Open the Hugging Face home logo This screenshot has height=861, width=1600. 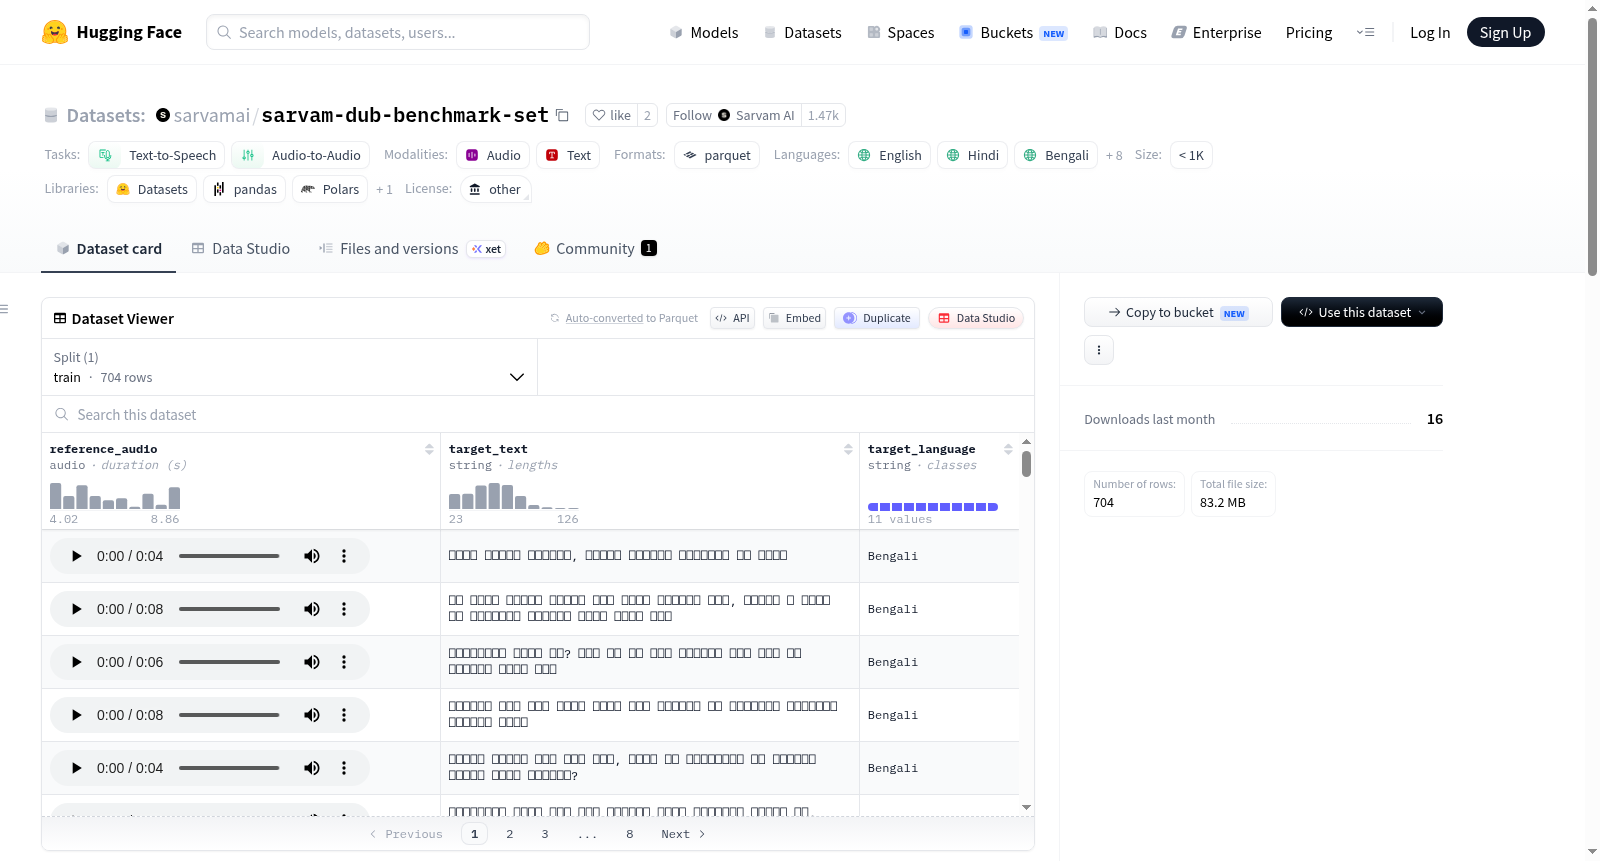coord(112,32)
